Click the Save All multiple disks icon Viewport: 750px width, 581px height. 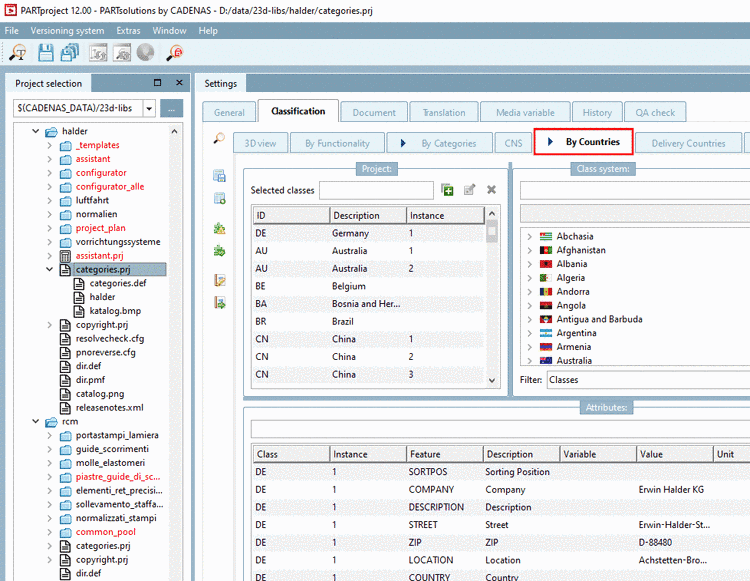point(70,54)
